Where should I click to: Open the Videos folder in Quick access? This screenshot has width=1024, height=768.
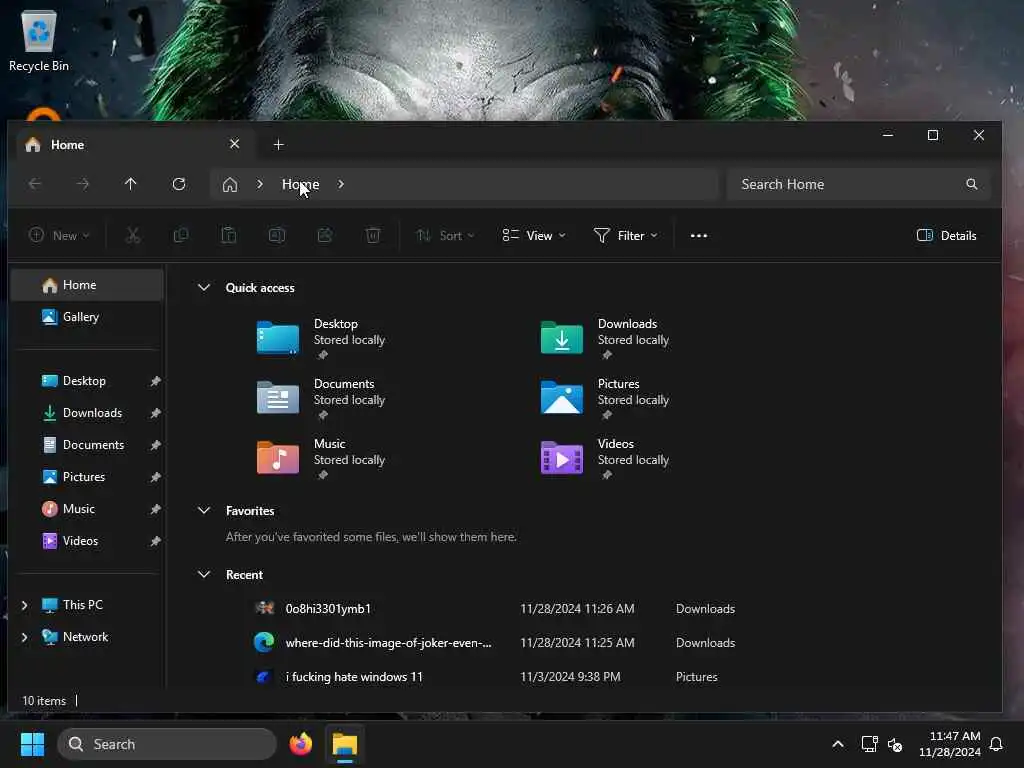coord(605,458)
